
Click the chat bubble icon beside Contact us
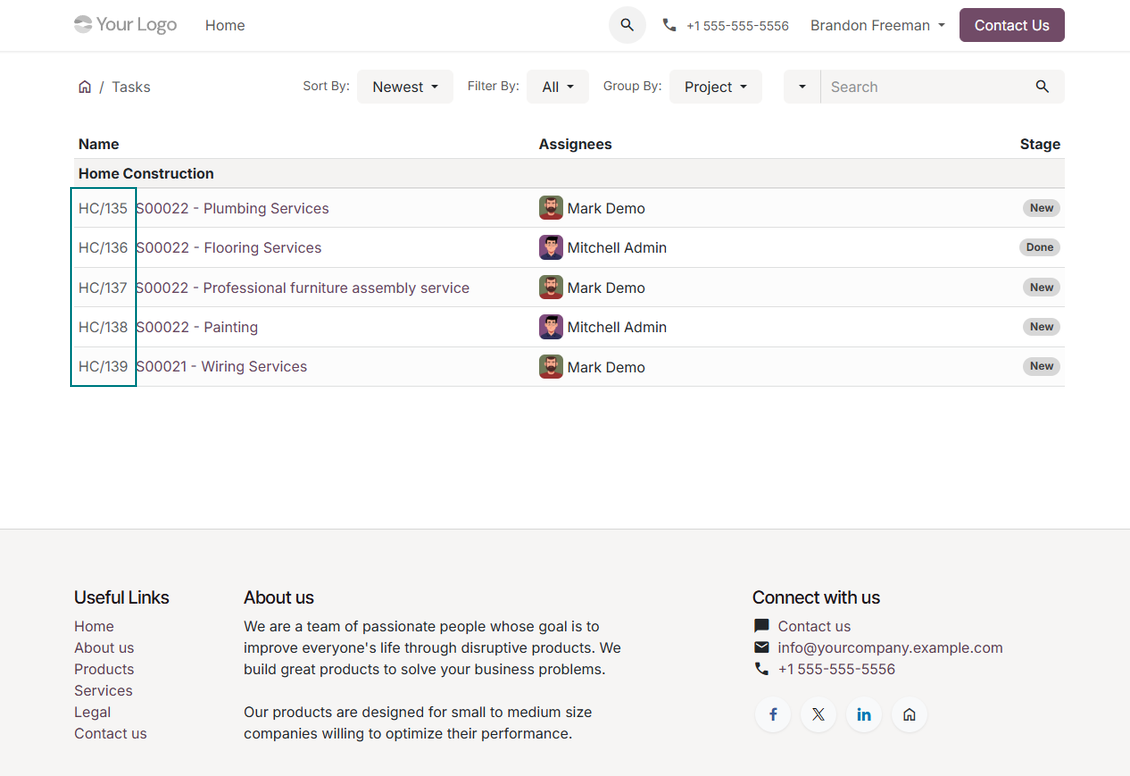[761, 625]
